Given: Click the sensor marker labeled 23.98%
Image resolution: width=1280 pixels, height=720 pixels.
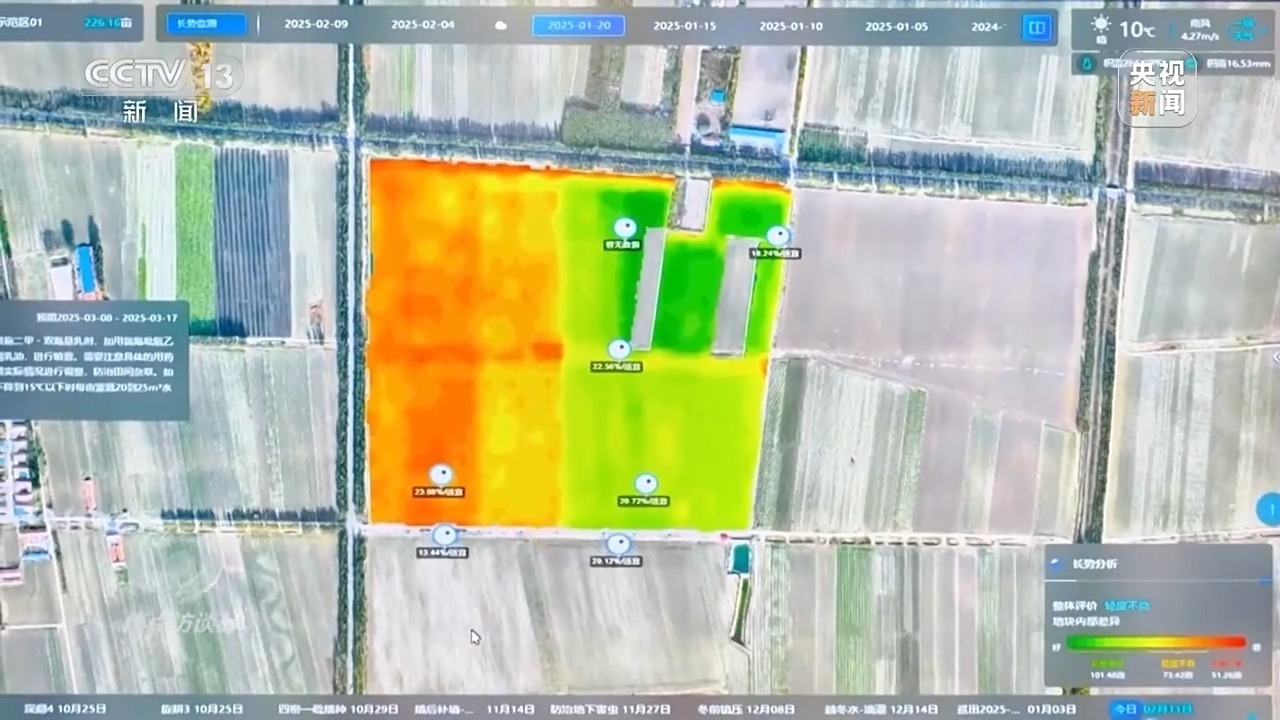Looking at the screenshot, I should click(441, 475).
